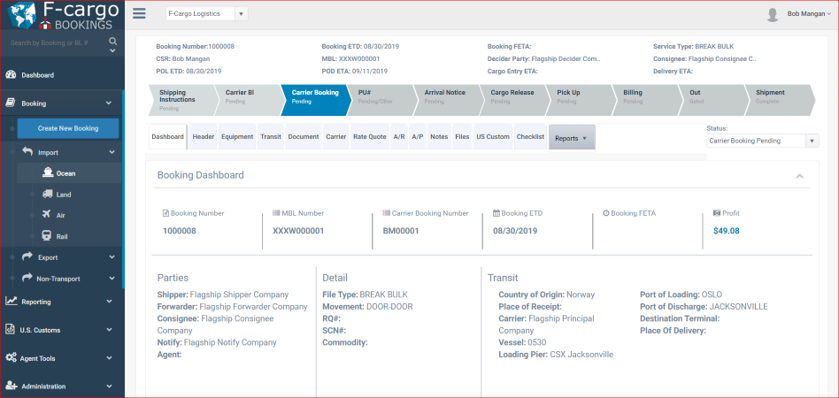Click the Ocean ship icon
Image resolution: width=839 pixels, height=398 pixels.
tap(48, 173)
